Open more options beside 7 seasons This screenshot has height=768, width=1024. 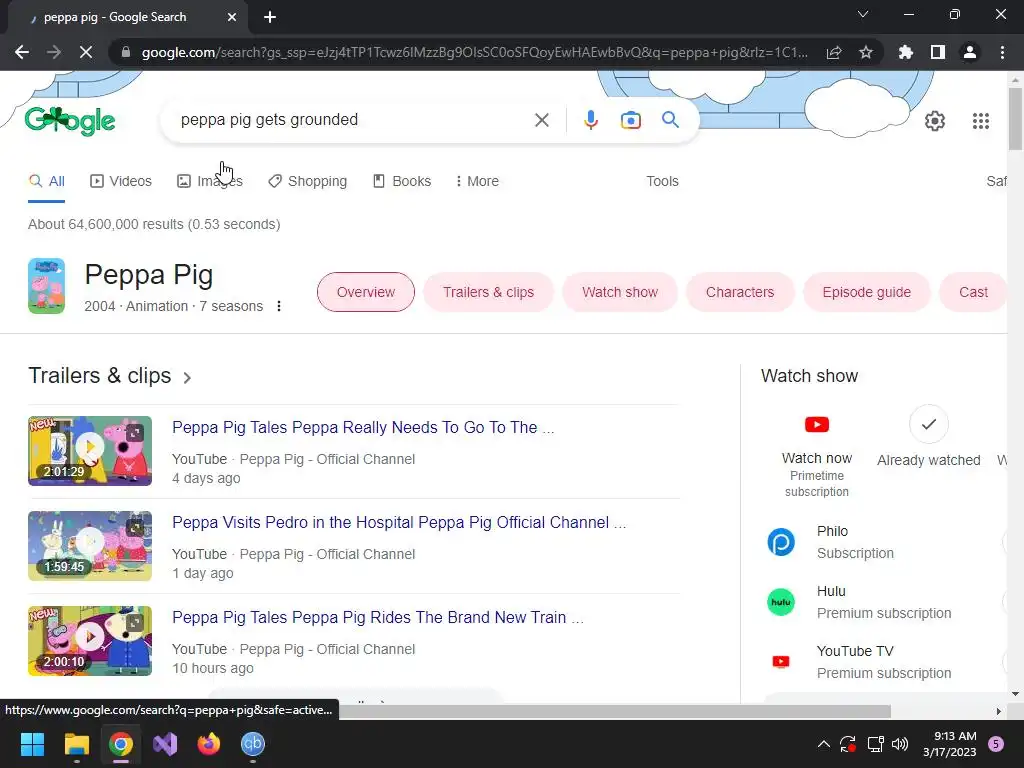point(279,306)
